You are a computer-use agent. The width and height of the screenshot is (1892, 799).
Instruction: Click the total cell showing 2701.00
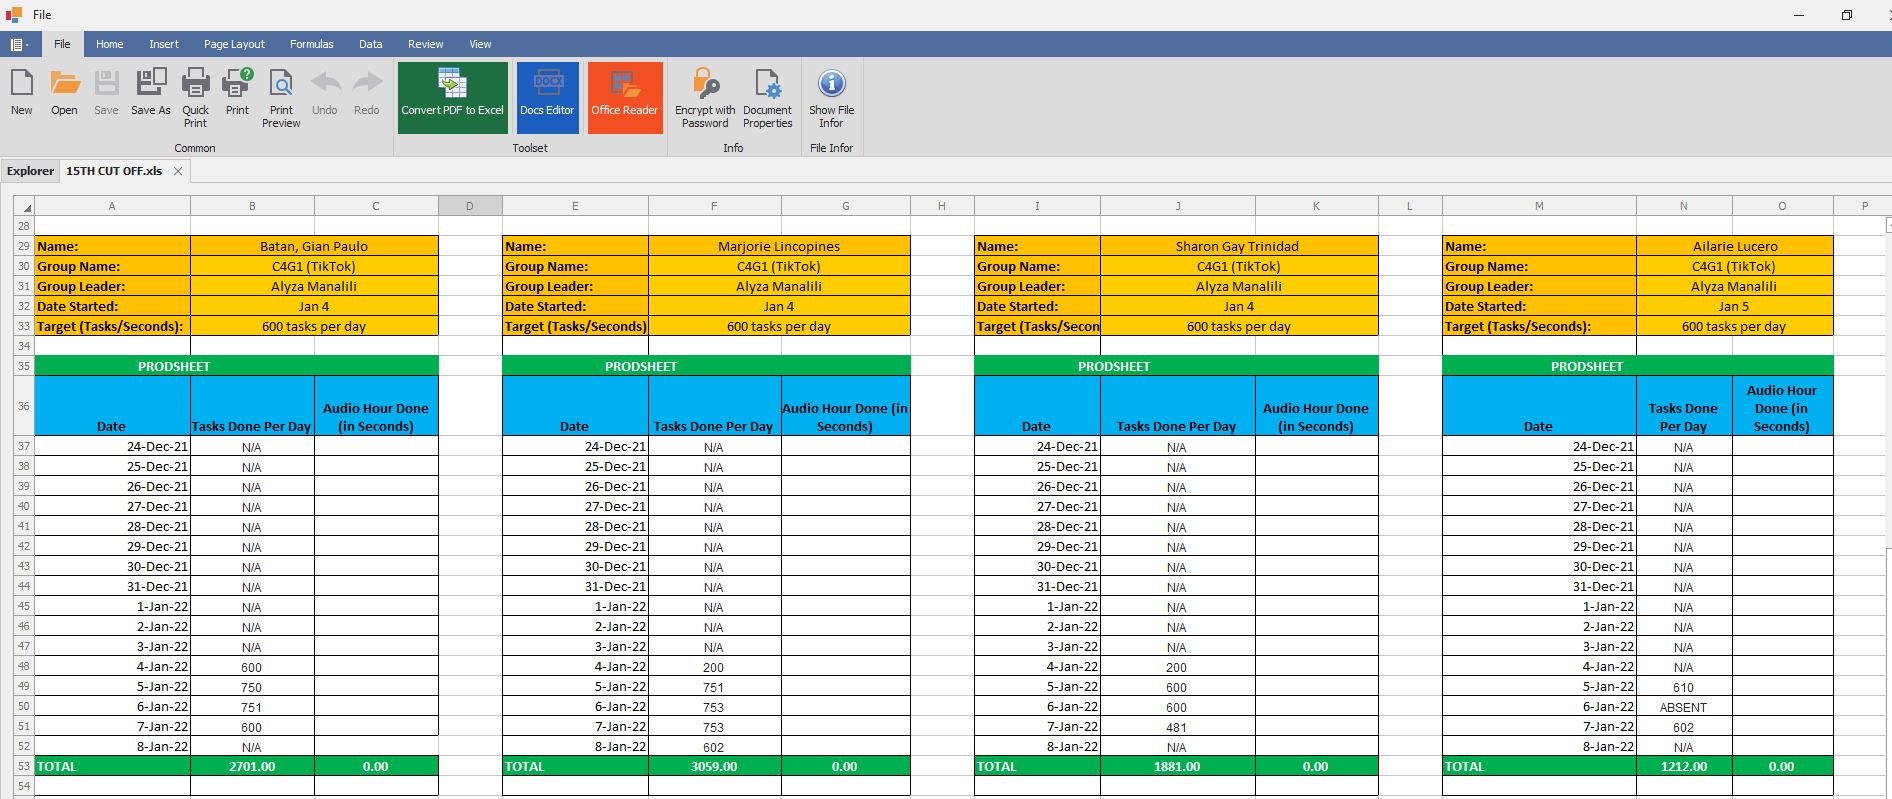(252, 766)
